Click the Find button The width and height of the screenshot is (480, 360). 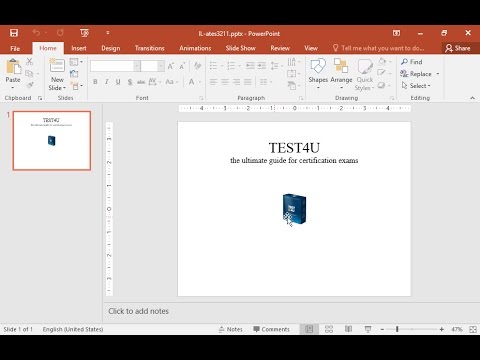pyautogui.click(x=412, y=62)
